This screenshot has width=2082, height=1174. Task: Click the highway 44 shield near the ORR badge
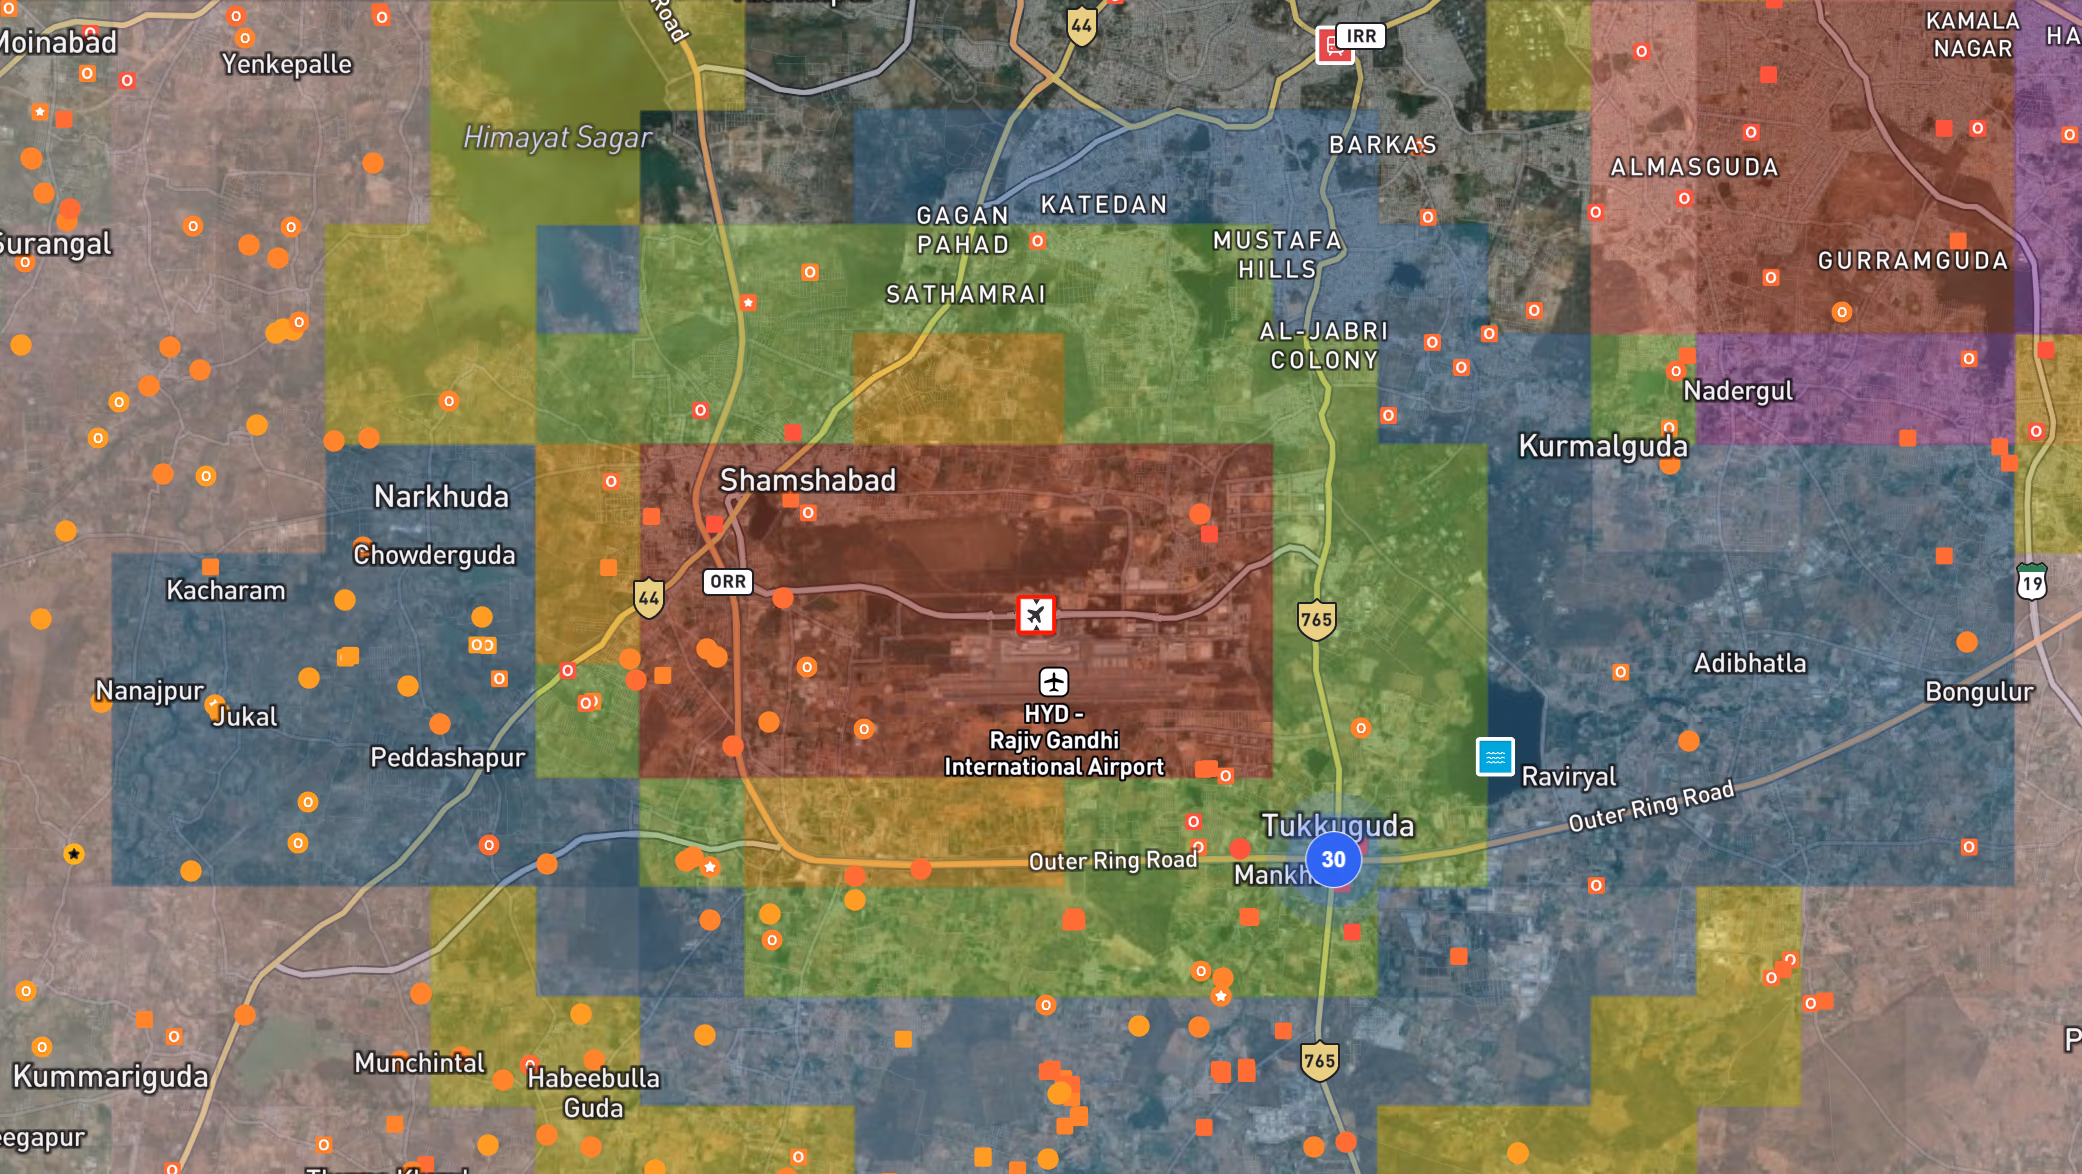[x=649, y=599]
